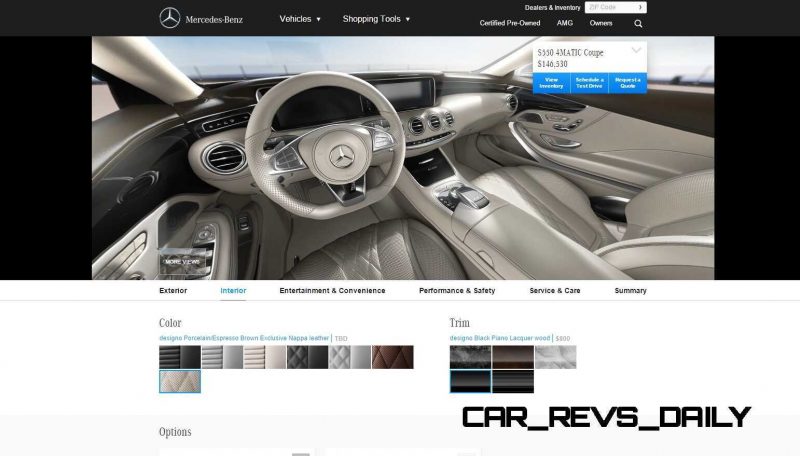This screenshot has width=800, height=456.
Task: Select the Interior tab
Action: click(233, 291)
